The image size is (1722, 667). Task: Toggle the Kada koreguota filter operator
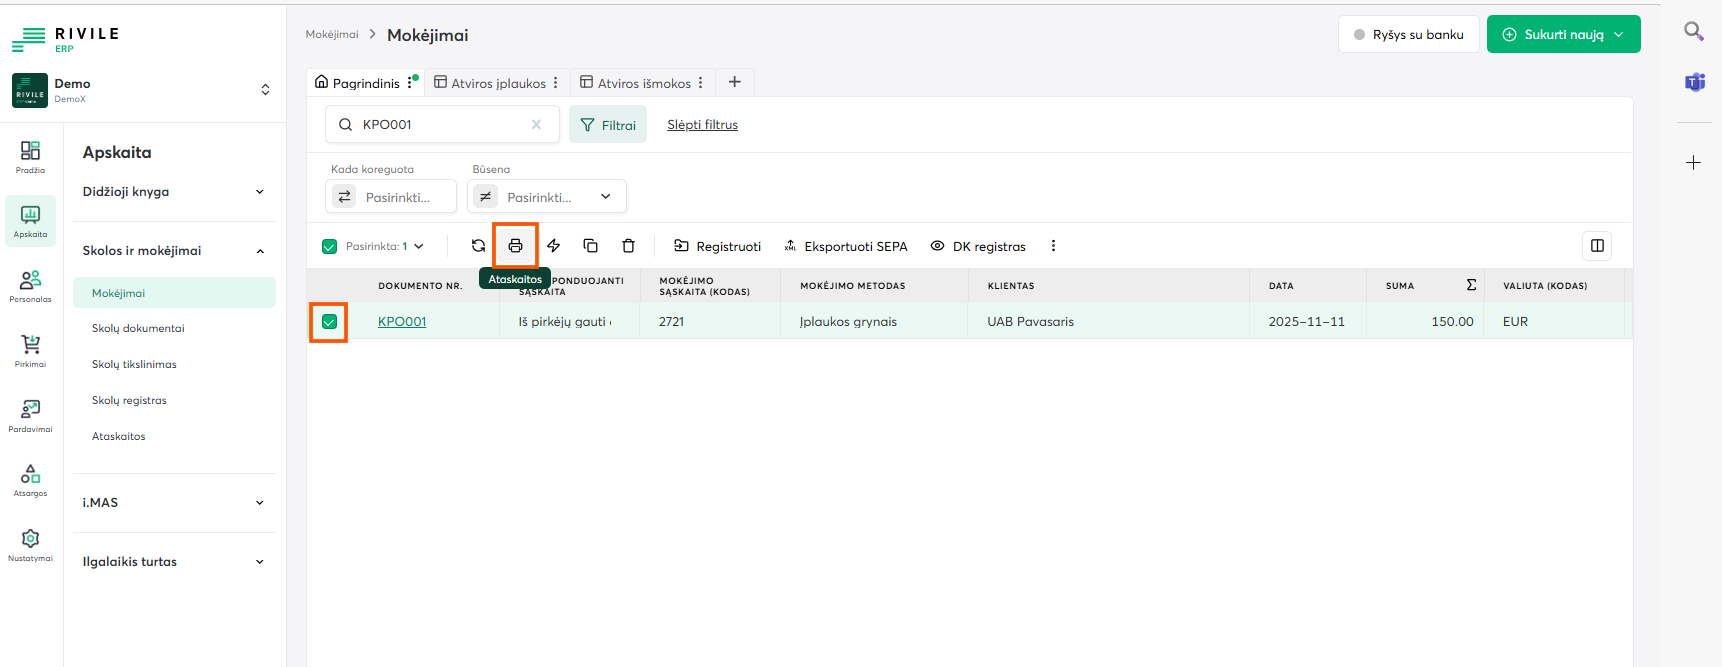click(x=345, y=197)
